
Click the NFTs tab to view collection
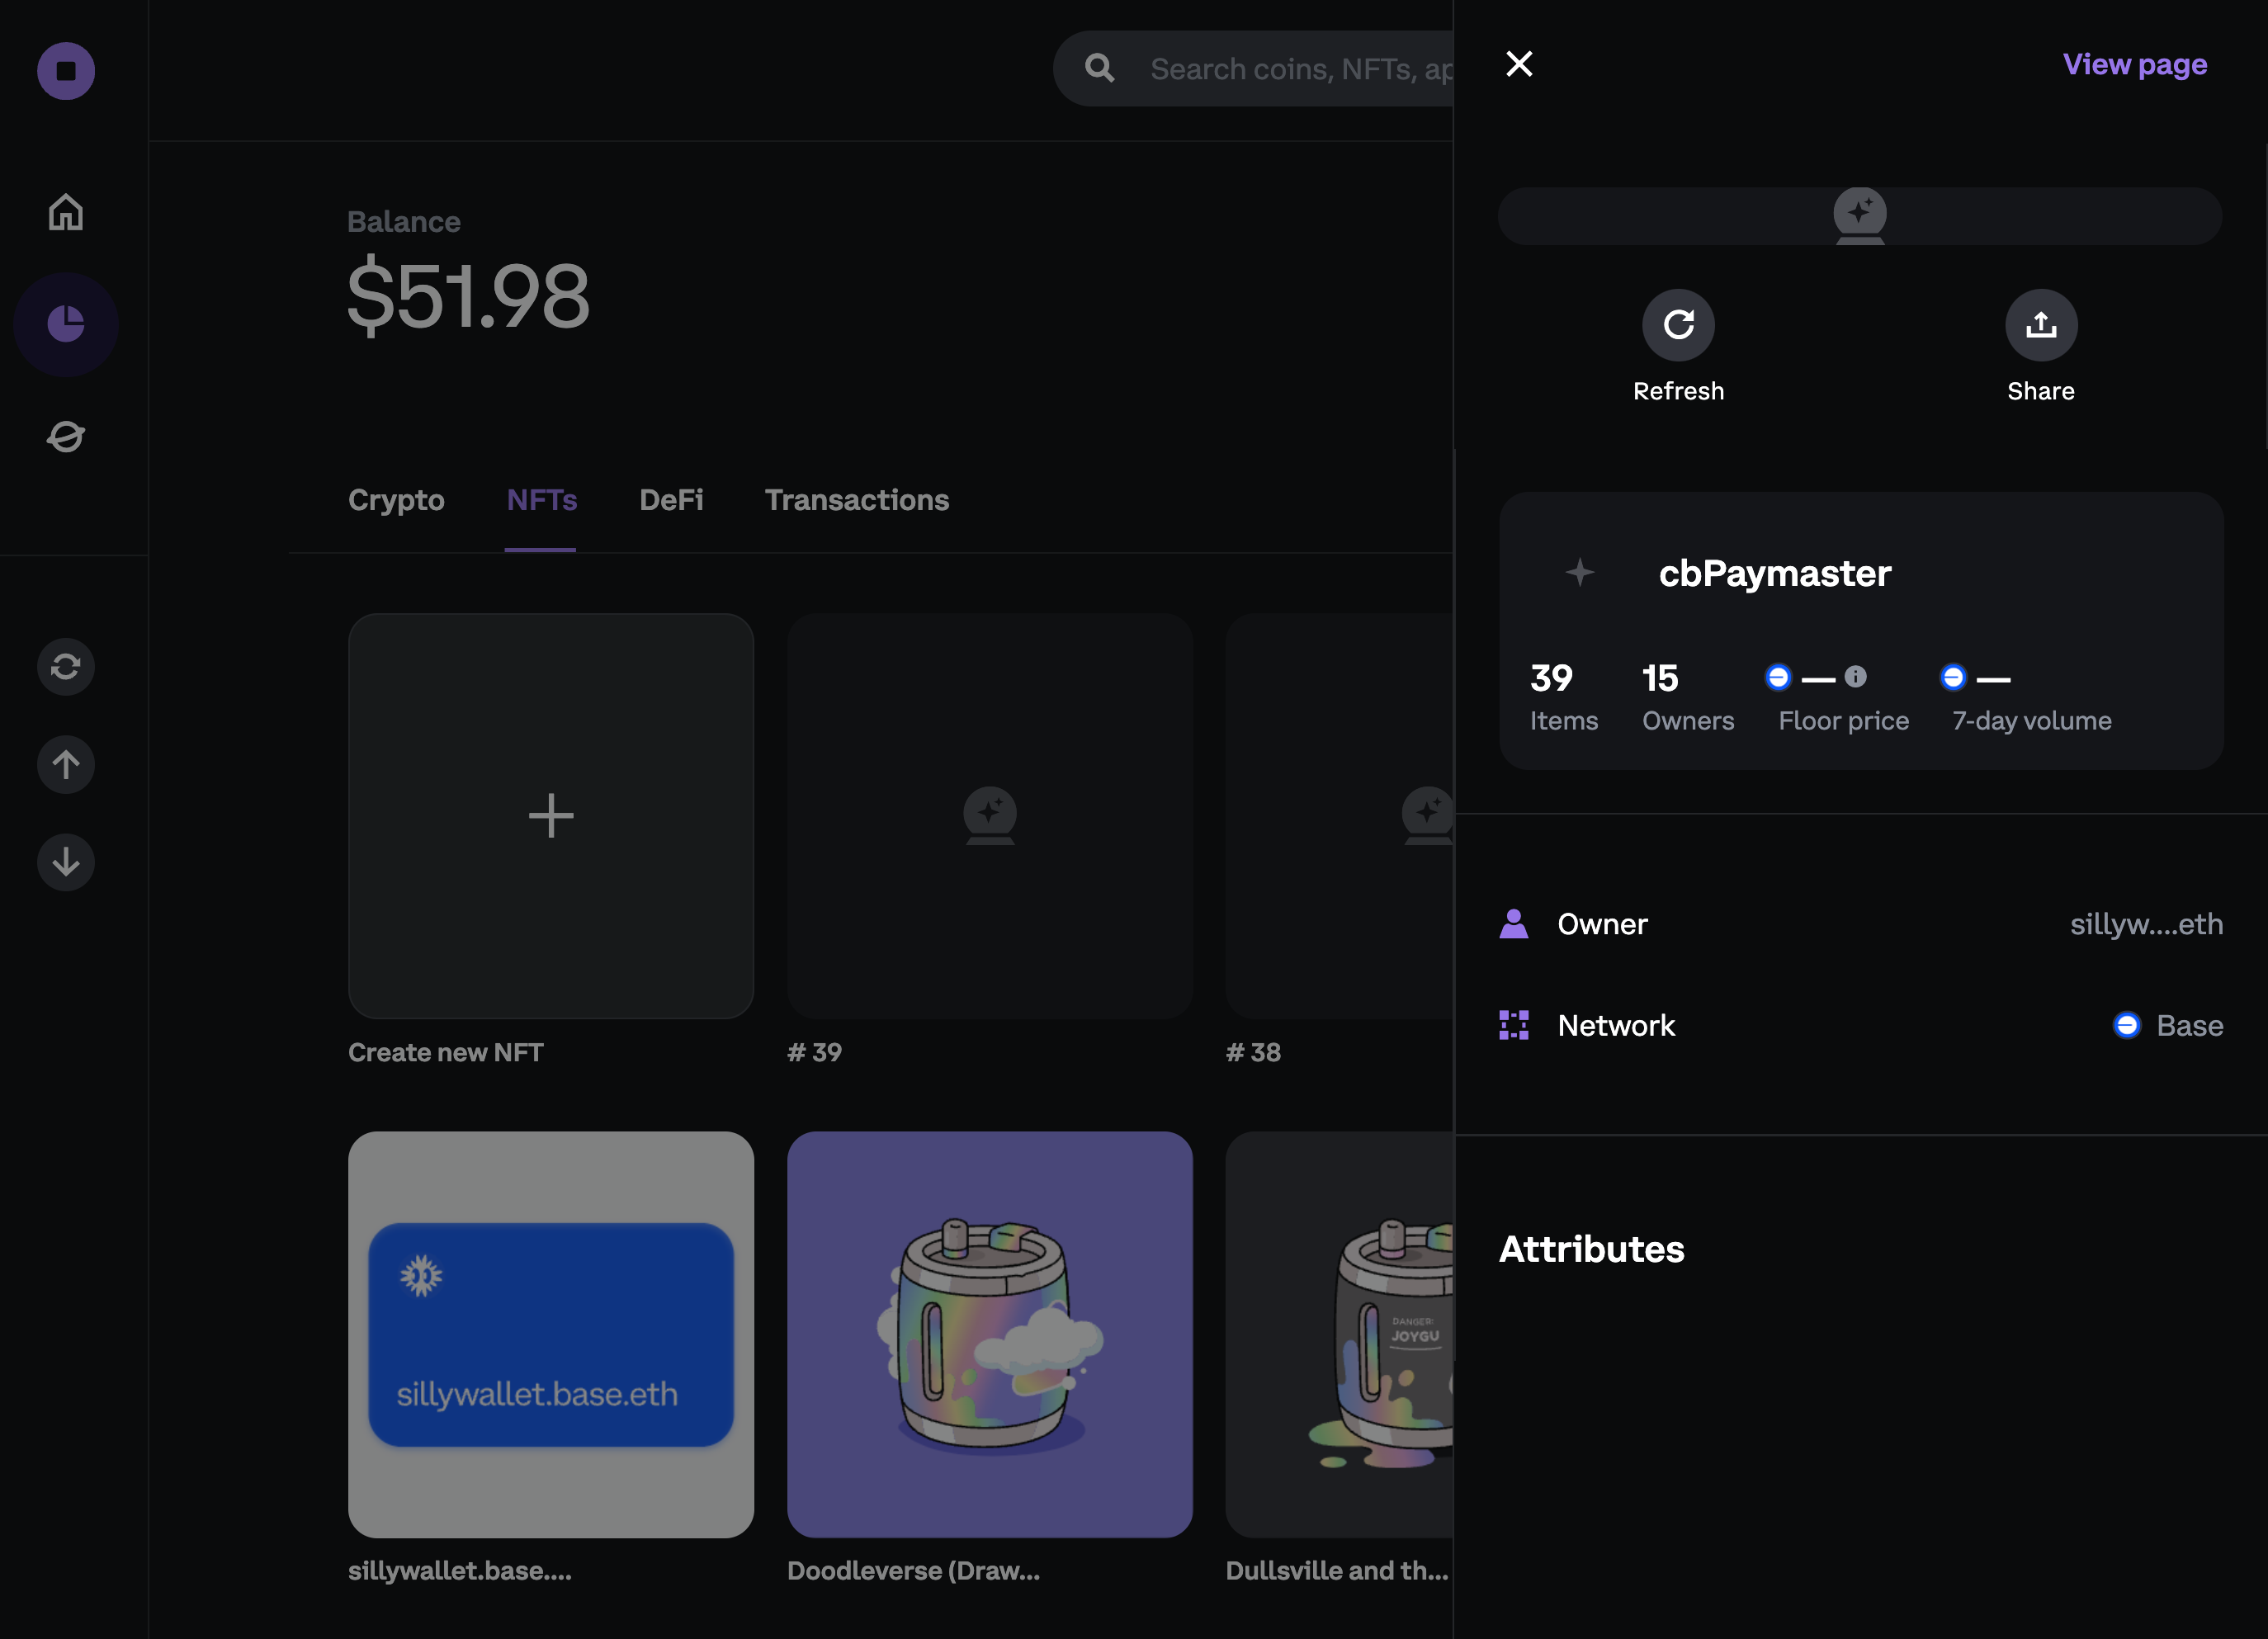[541, 498]
